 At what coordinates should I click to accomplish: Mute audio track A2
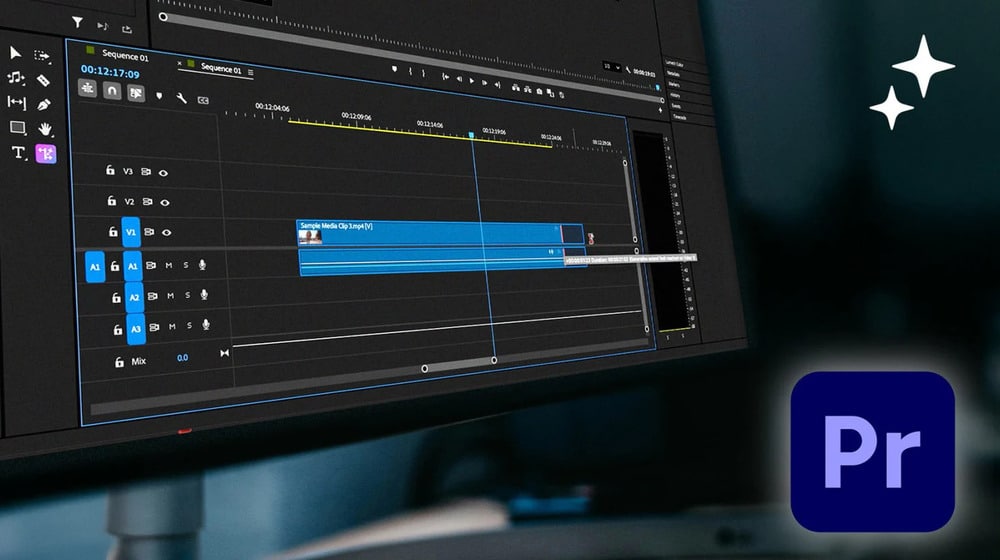pos(169,296)
